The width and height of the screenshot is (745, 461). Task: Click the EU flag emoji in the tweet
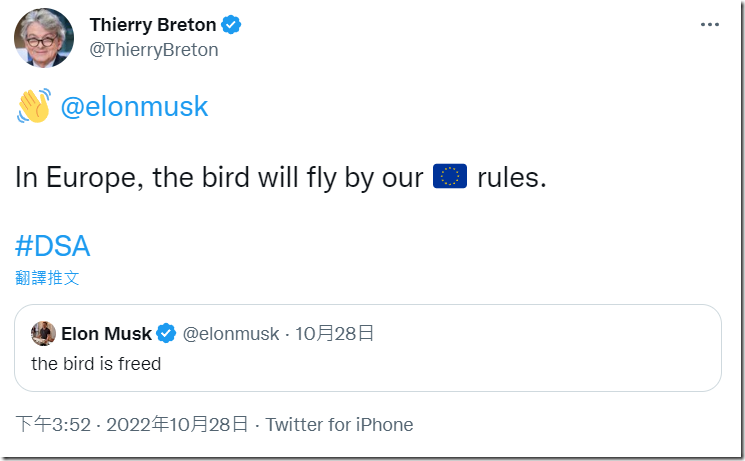click(450, 177)
